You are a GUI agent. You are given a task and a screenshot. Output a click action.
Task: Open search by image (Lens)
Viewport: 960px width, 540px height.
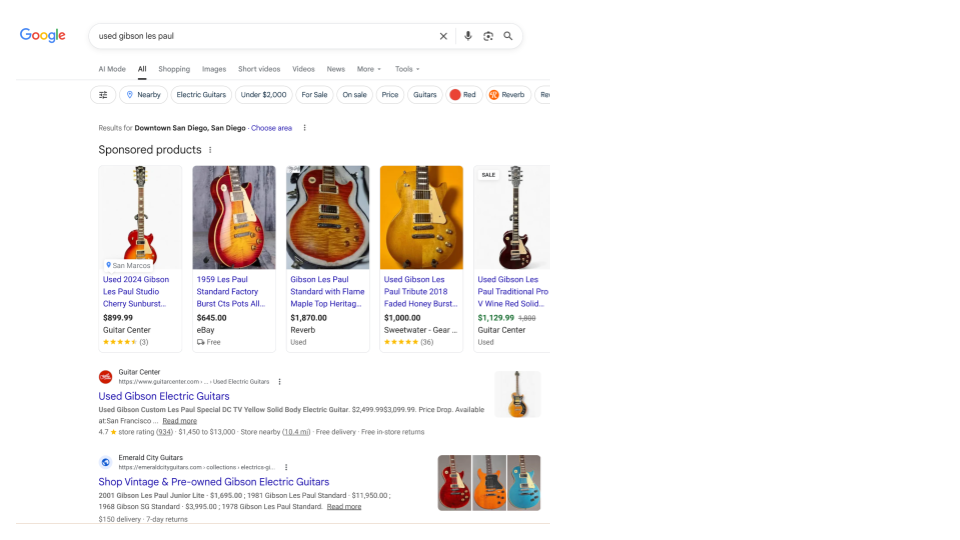488,36
